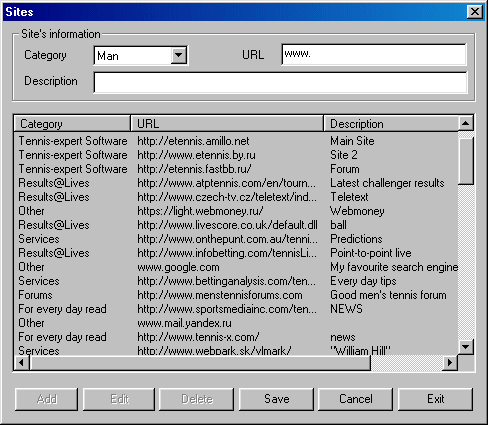The image size is (488, 425).
Task: Click into the URL input field
Action: [x=374, y=54]
